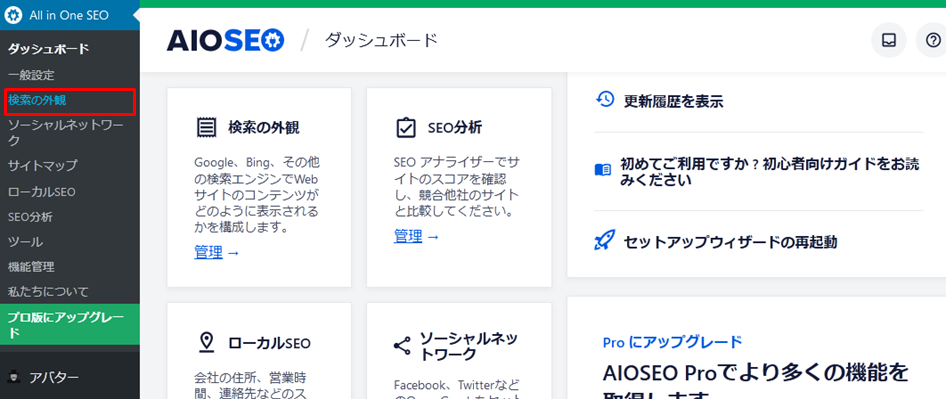
Task: Click the SEO分析 clipboard check icon
Action: tap(405, 128)
